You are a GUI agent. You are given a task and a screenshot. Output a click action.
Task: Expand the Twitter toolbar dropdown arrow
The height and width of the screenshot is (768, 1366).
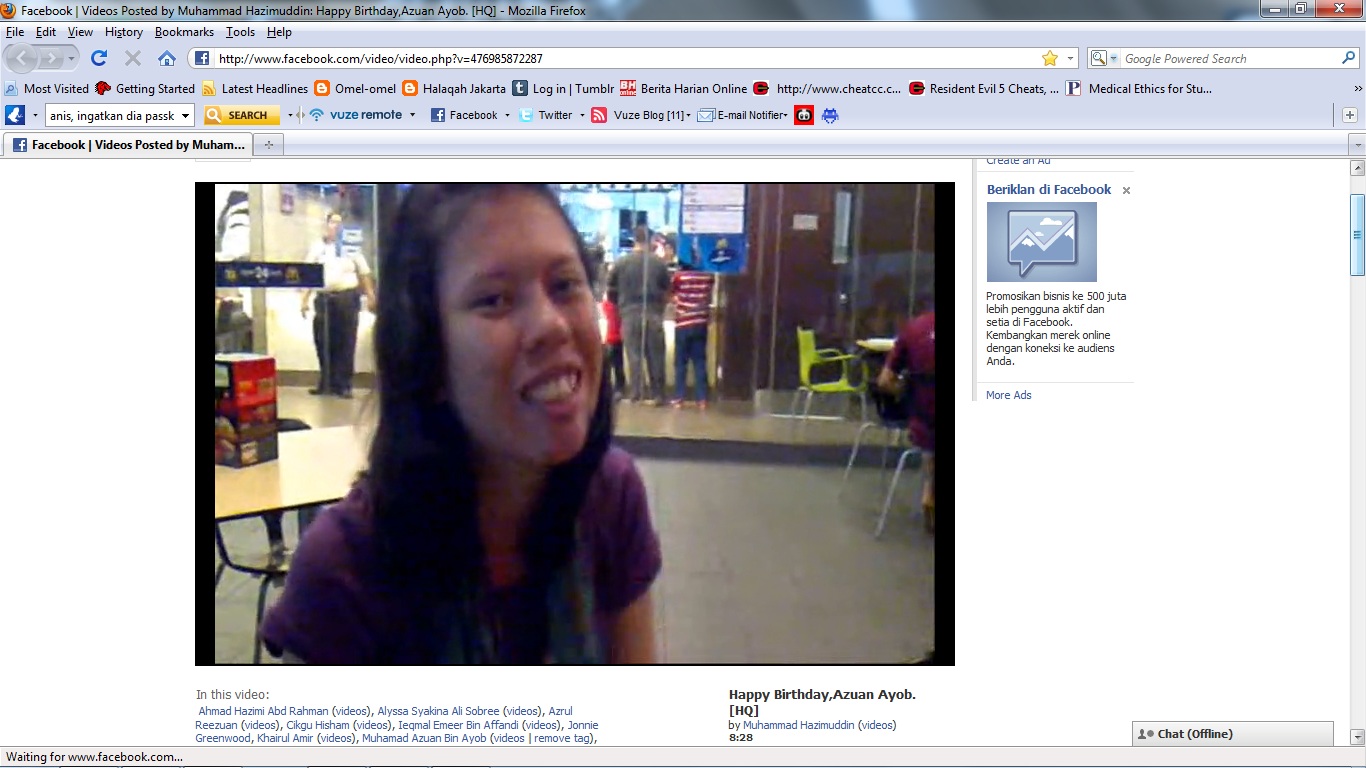point(582,115)
